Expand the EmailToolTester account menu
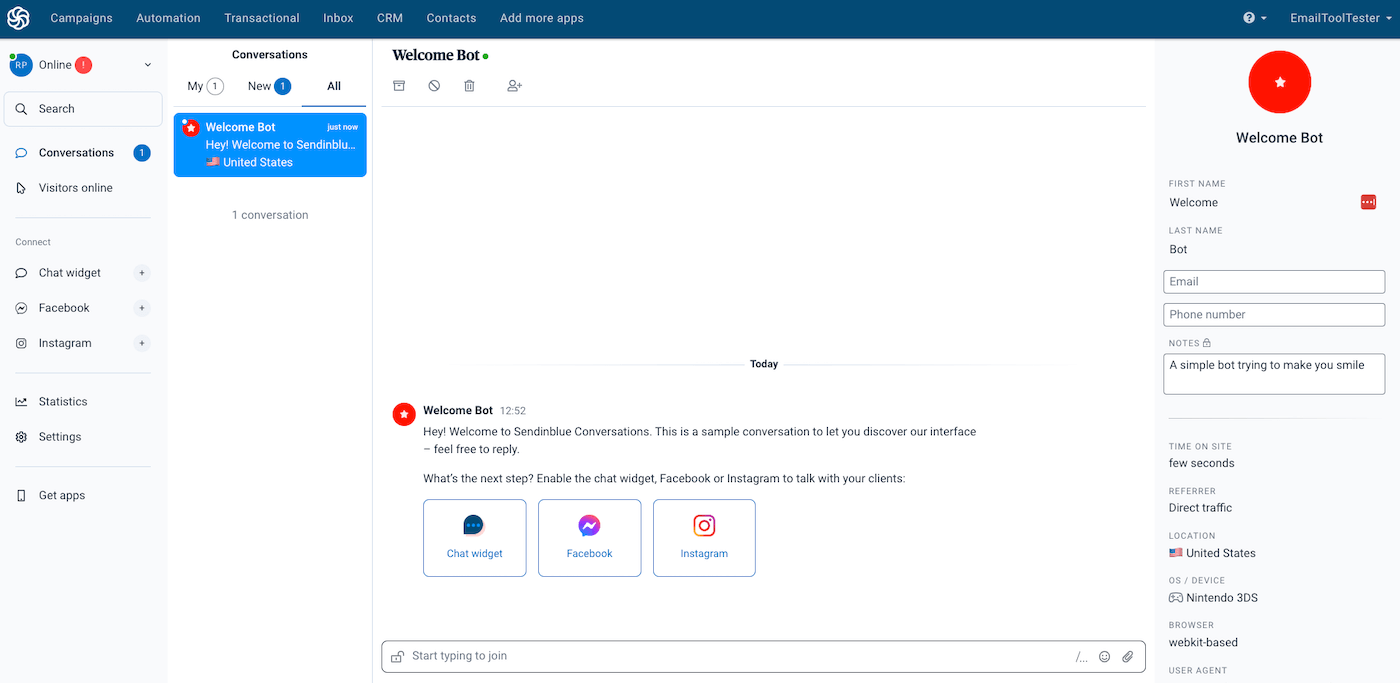Viewport: 1400px width, 683px height. click(1341, 17)
